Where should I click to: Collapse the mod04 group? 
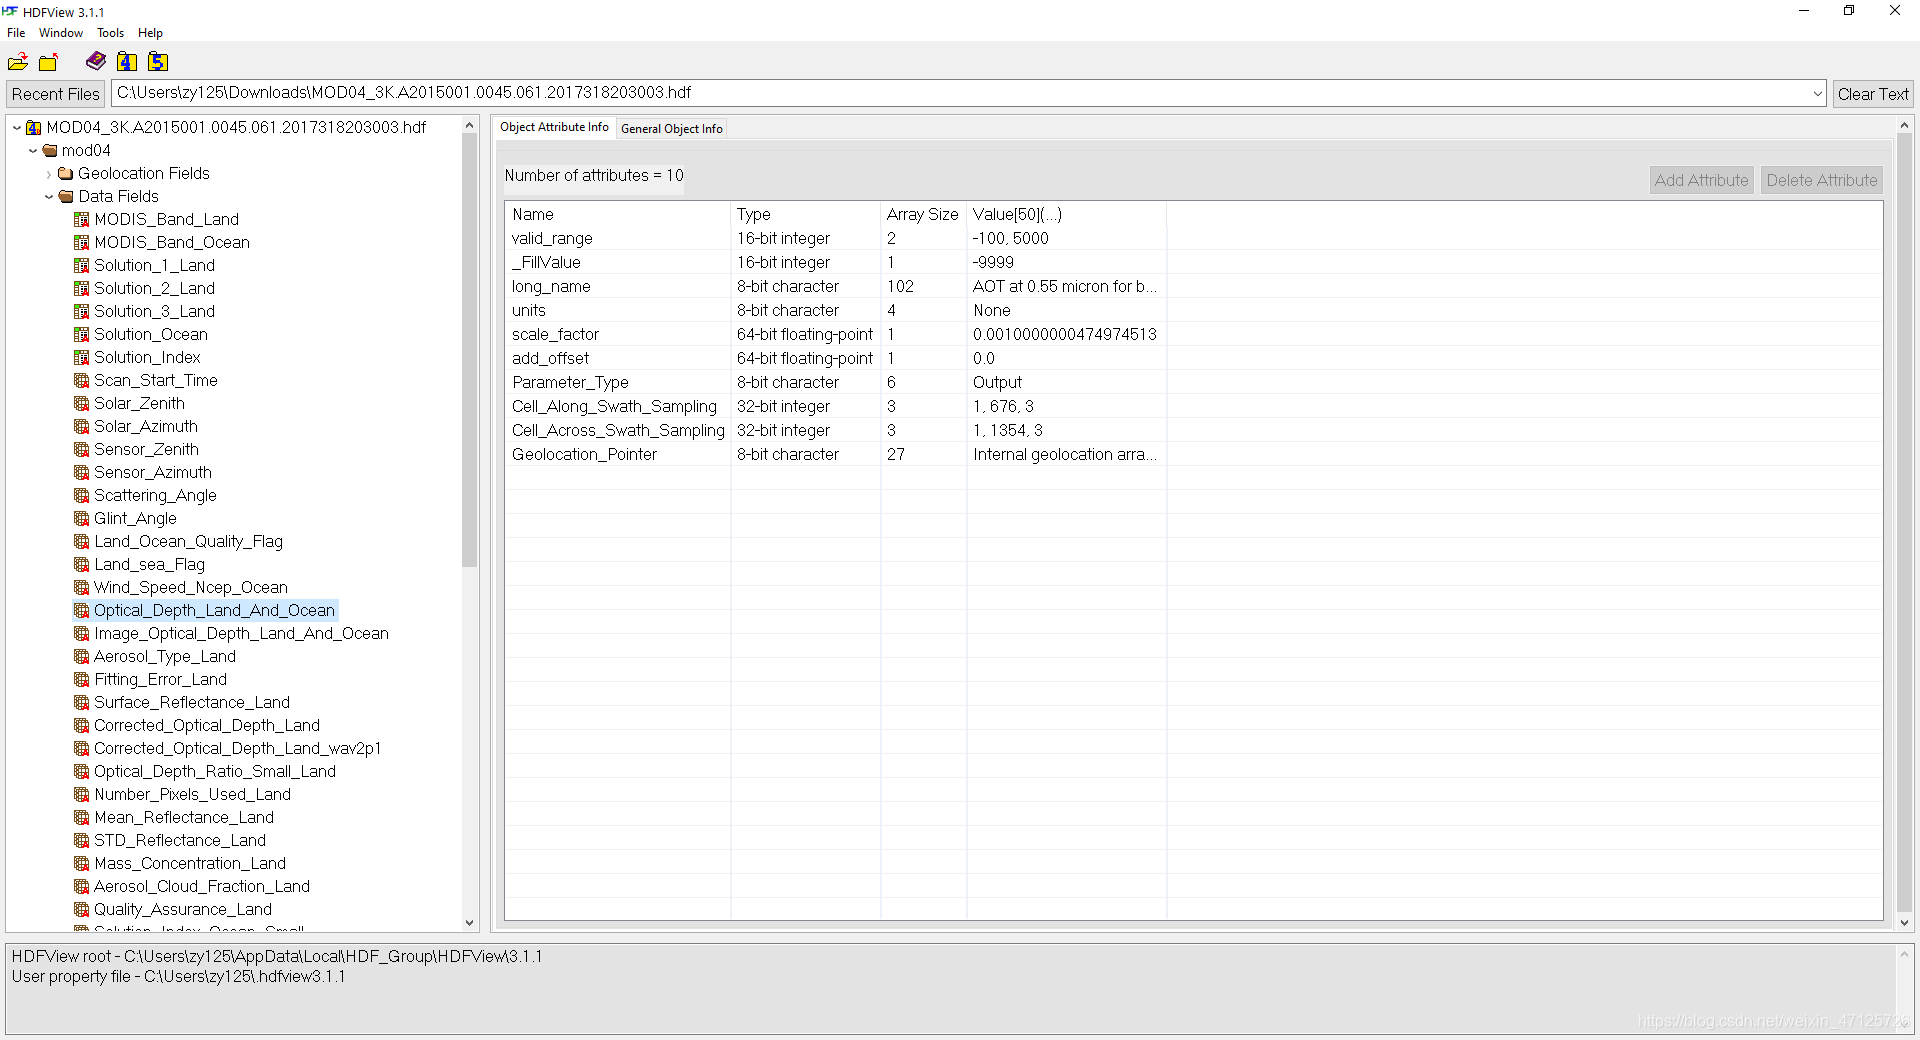[x=33, y=150]
